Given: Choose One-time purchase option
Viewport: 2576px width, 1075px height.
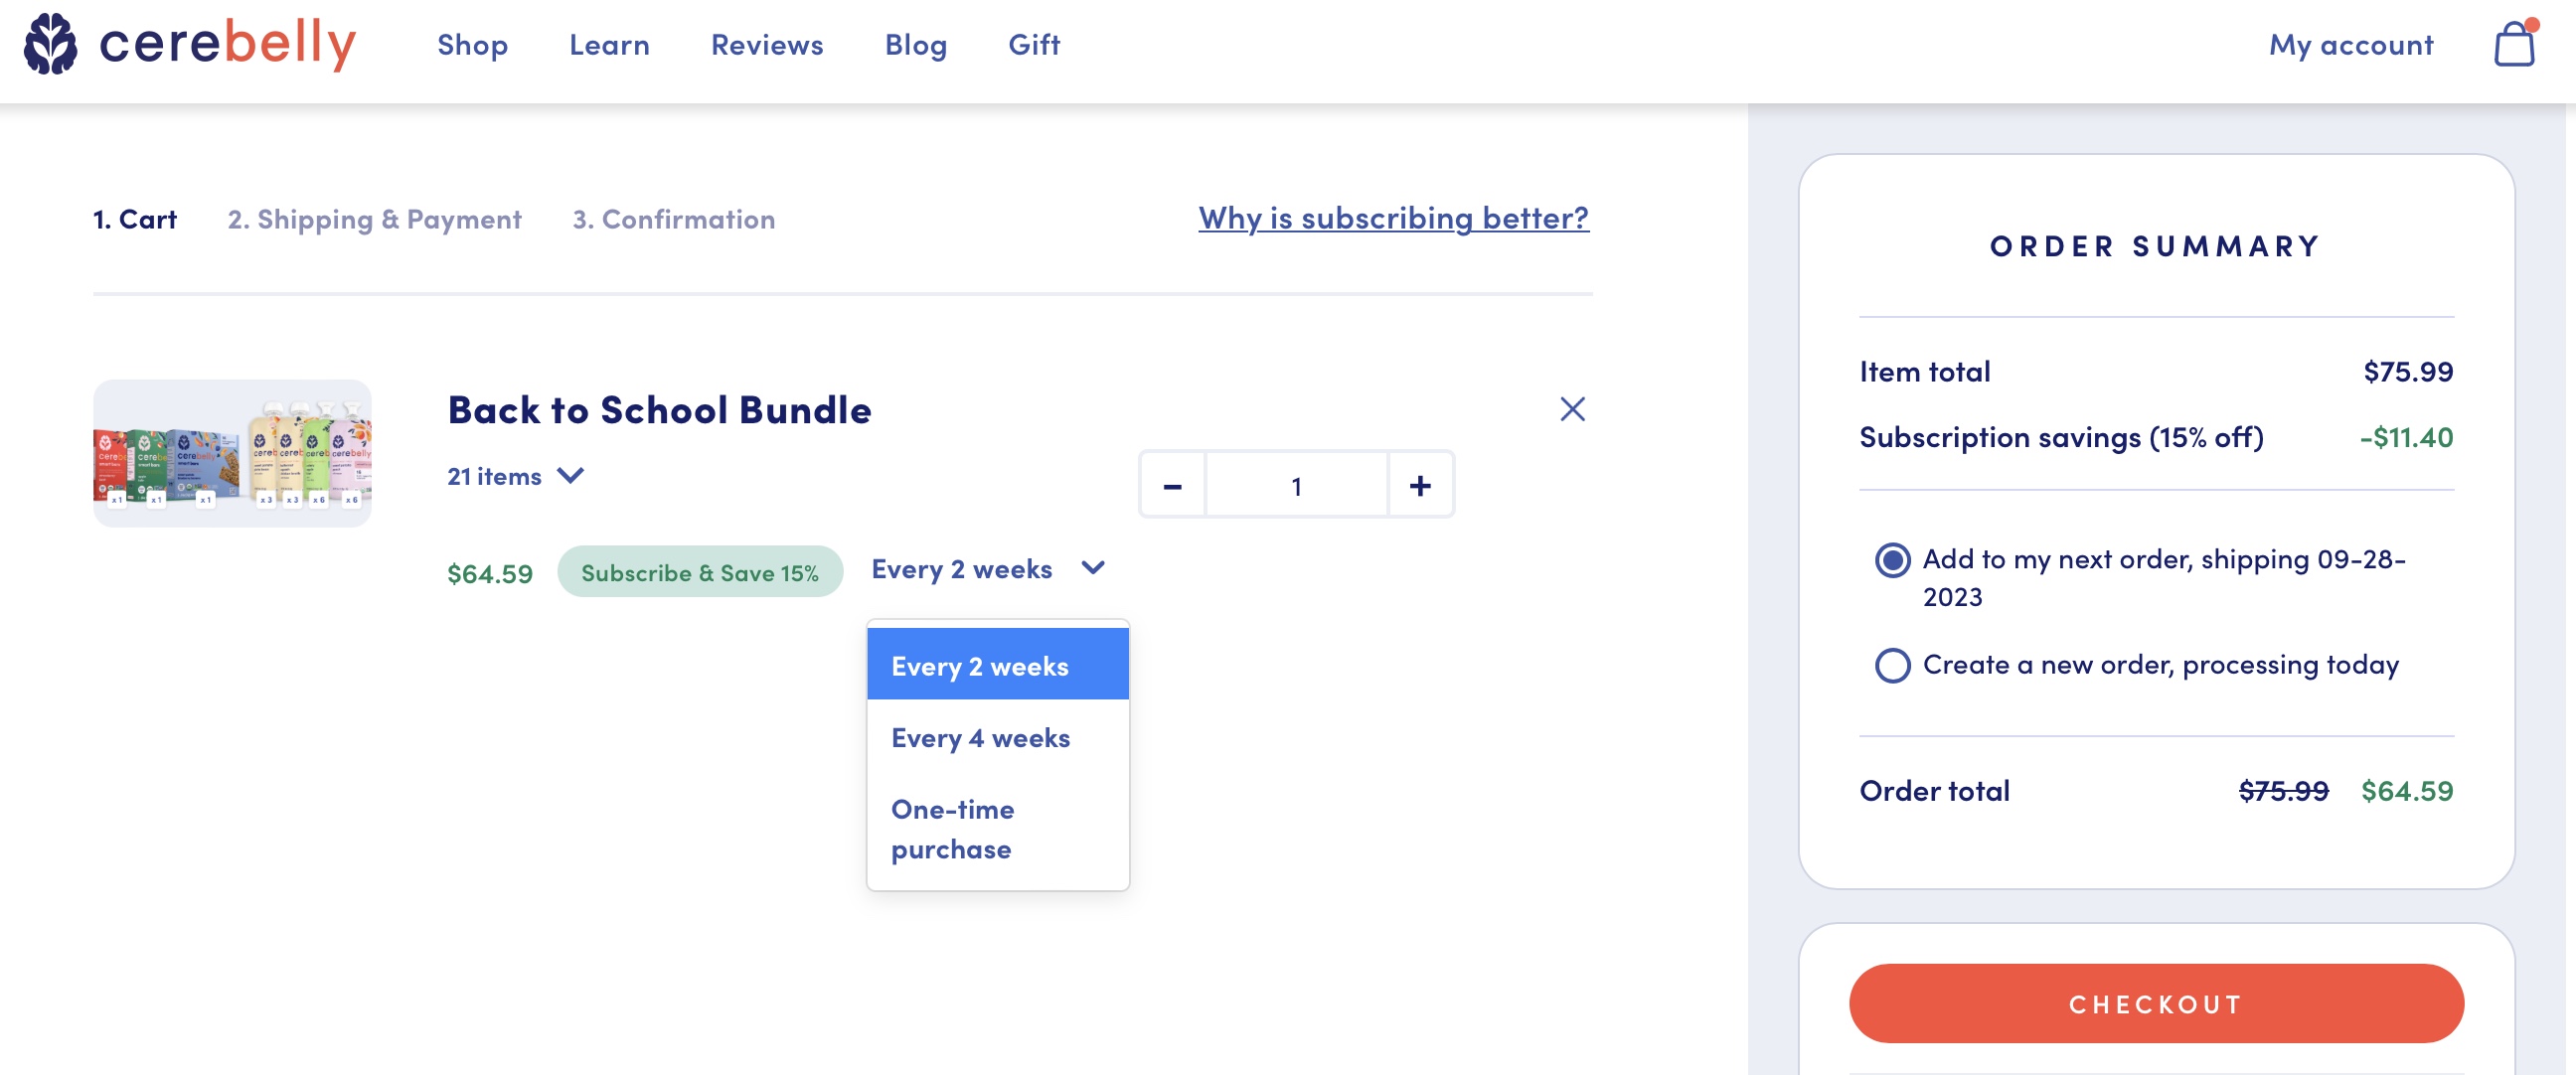Looking at the screenshot, I should pos(998,829).
